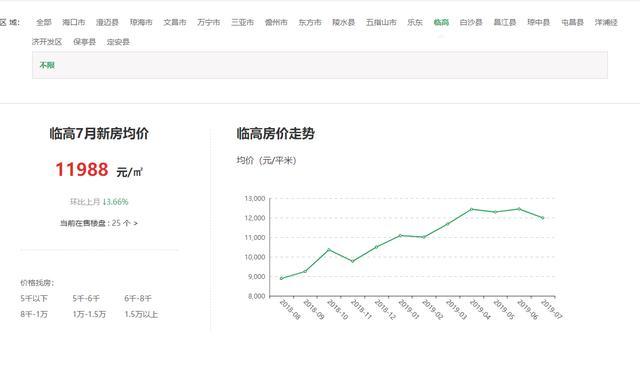Click the active 临高 region tab
This screenshot has height=368, width=640.
click(x=441, y=22)
